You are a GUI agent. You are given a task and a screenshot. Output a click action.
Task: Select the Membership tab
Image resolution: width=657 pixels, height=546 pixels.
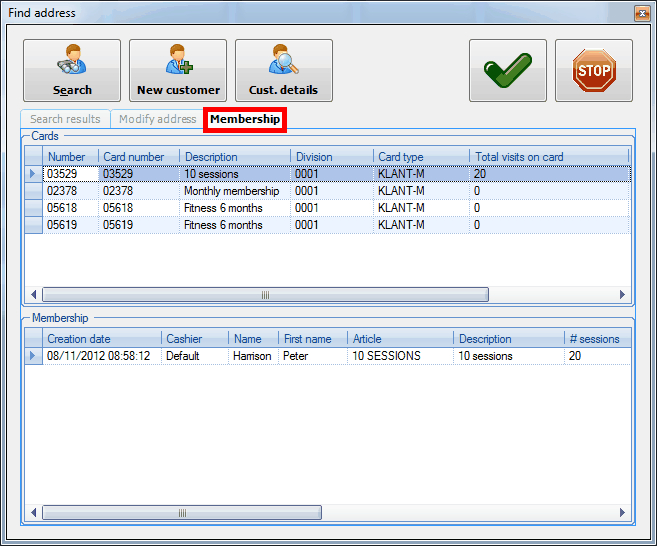click(245, 119)
